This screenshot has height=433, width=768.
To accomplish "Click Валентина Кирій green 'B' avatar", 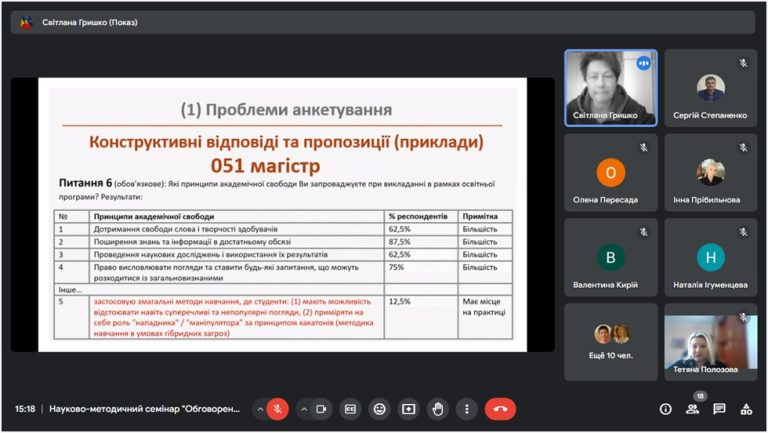I will tap(611, 258).
